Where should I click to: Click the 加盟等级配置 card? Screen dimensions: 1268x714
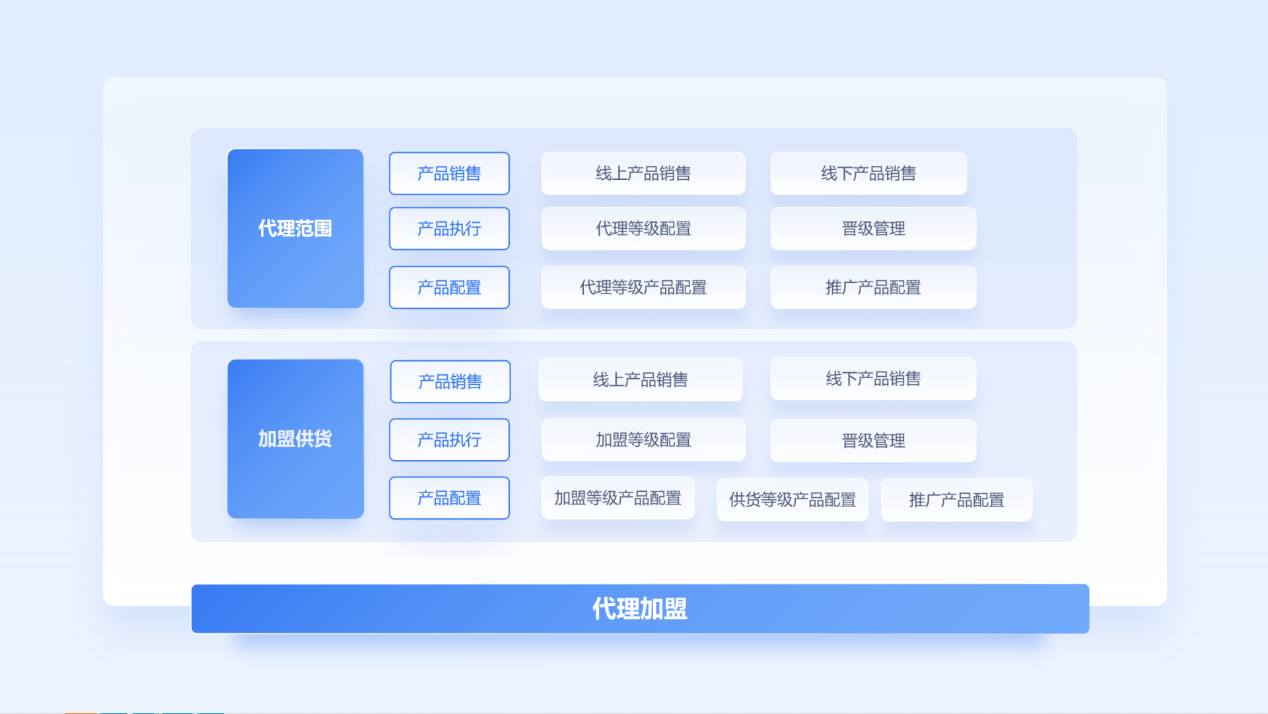[643, 439]
